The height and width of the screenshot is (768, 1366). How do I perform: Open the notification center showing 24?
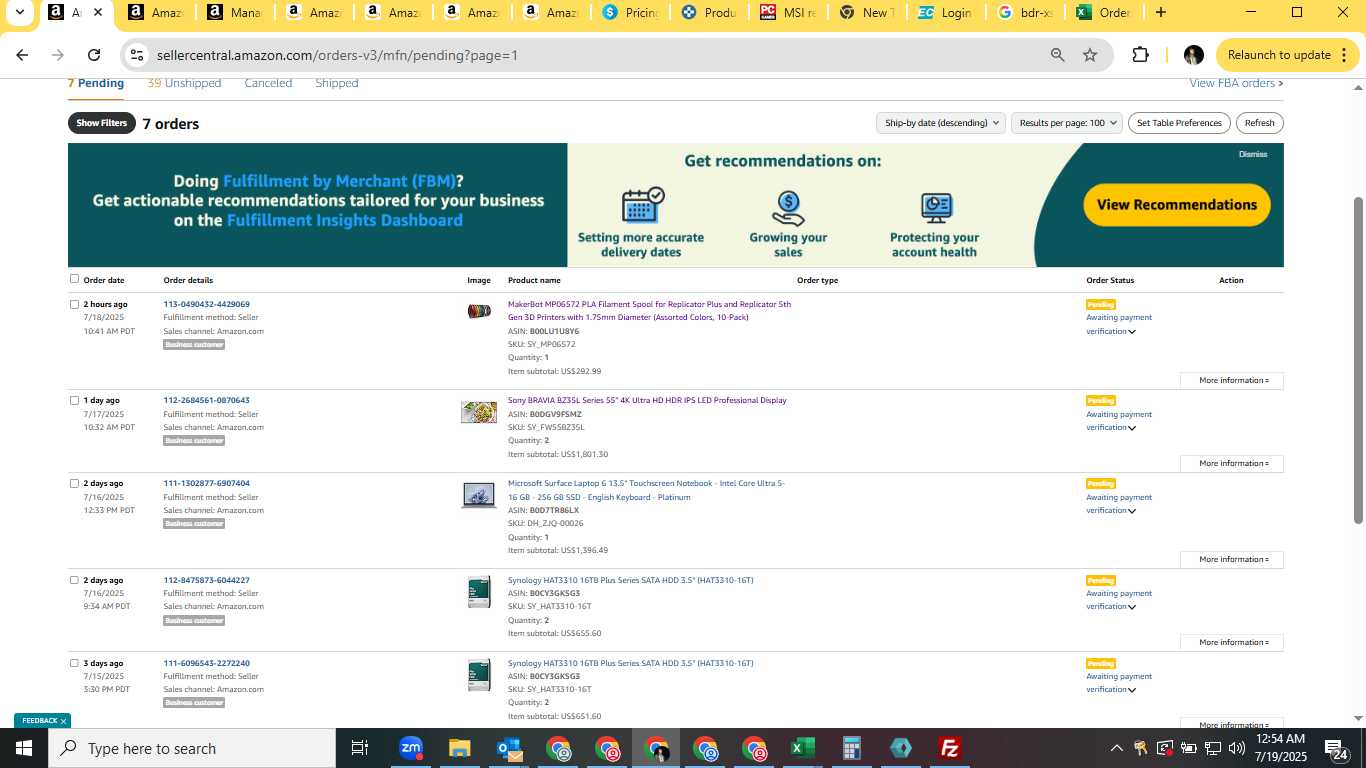(x=1337, y=748)
